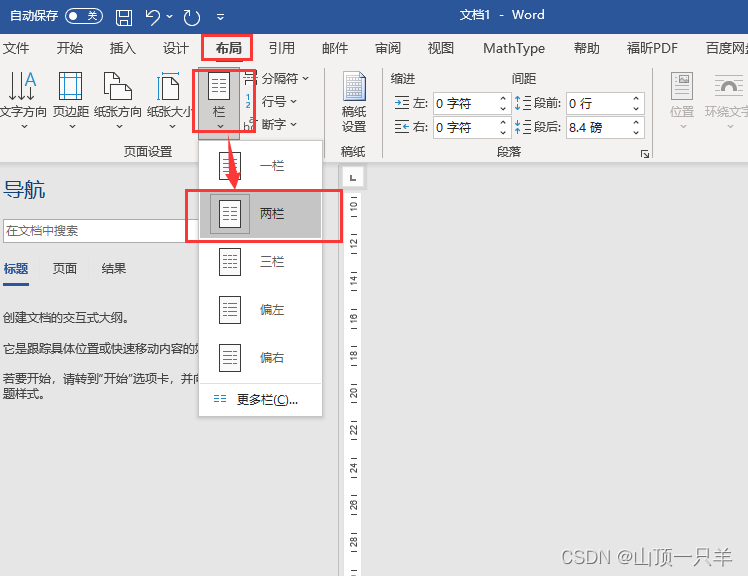Click the 纸张方向 orientation icon
The width and height of the screenshot is (748, 576).
(x=118, y=86)
